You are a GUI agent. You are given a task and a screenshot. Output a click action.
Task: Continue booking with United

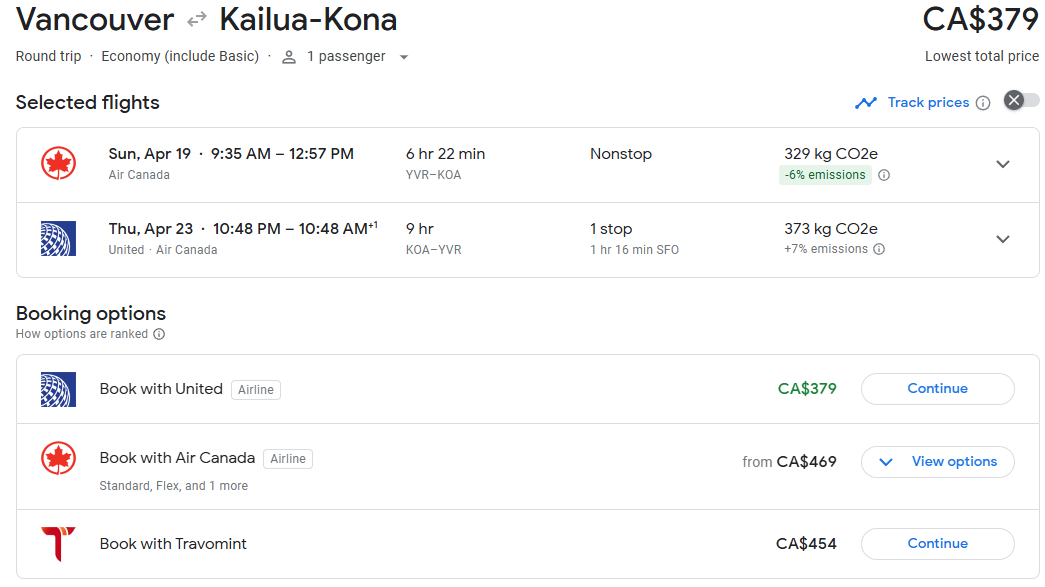tap(937, 389)
